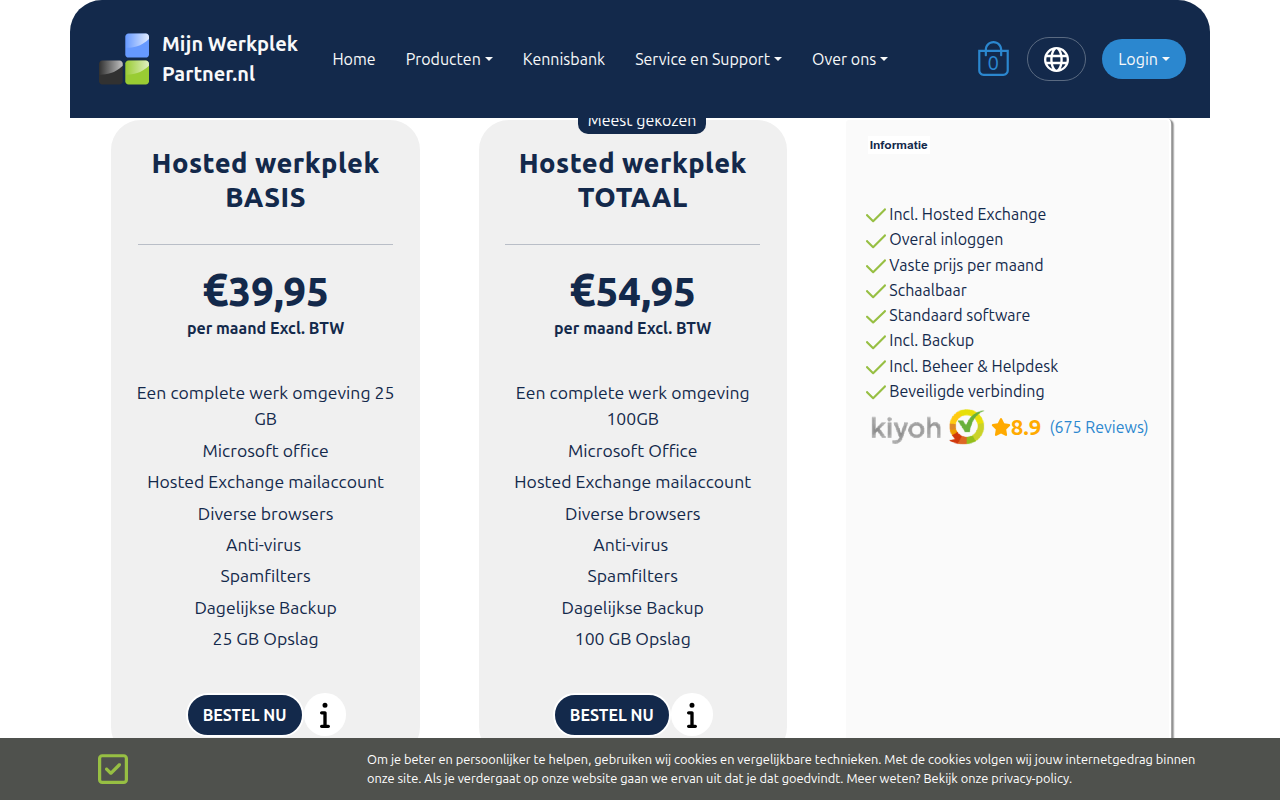Show info icon for the BASIS plan
The width and height of the screenshot is (1280, 800).
coord(325,715)
